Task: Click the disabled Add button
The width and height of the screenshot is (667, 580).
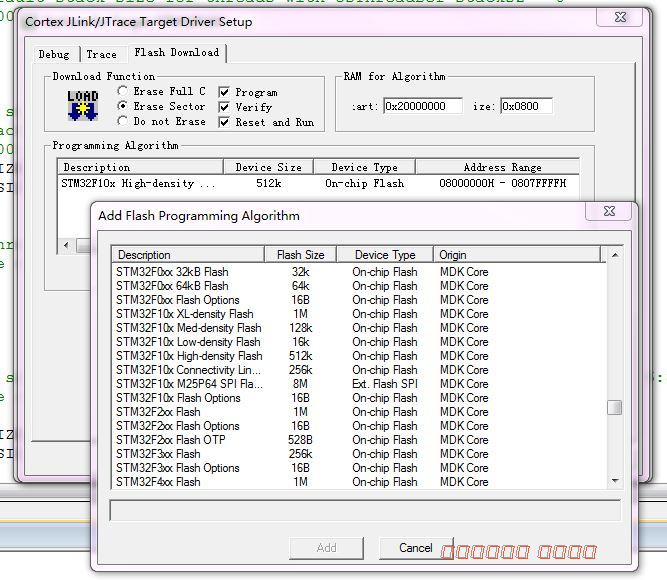Action: tap(326, 548)
